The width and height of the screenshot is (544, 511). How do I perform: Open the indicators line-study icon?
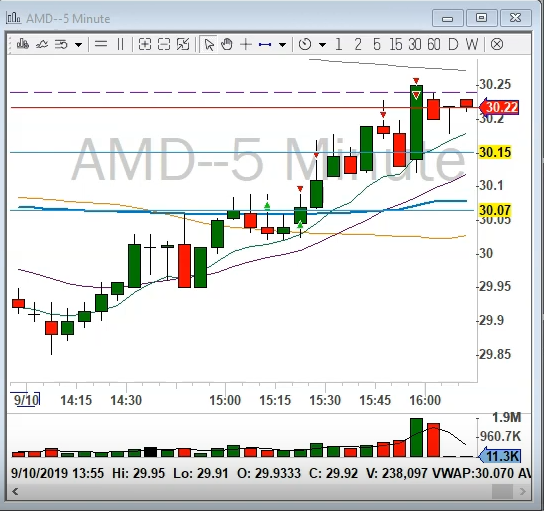(x=42, y=44)
